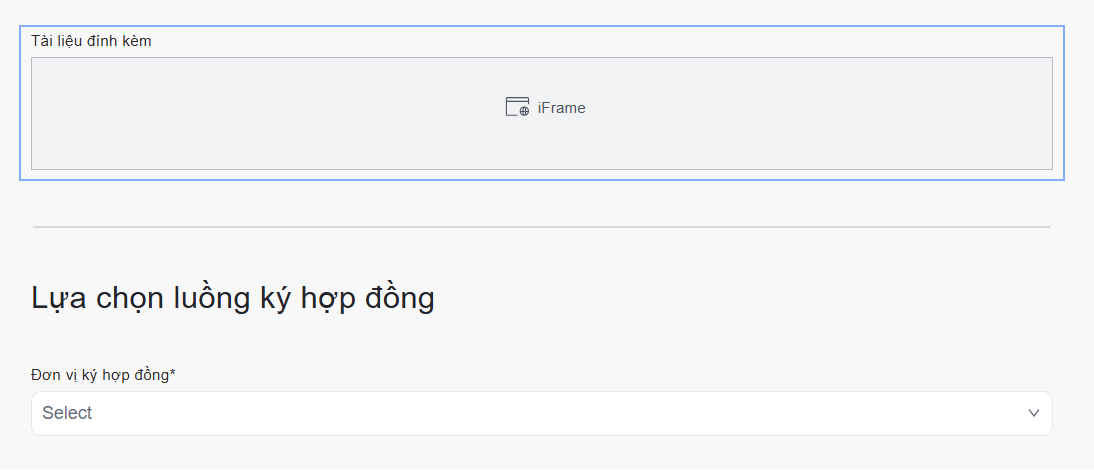The height and width of the screenshot is (470, 1094).
Task: Click the Lựa chọn luồng ký hợp đồng heading
Action: click(x=233, y=298)
